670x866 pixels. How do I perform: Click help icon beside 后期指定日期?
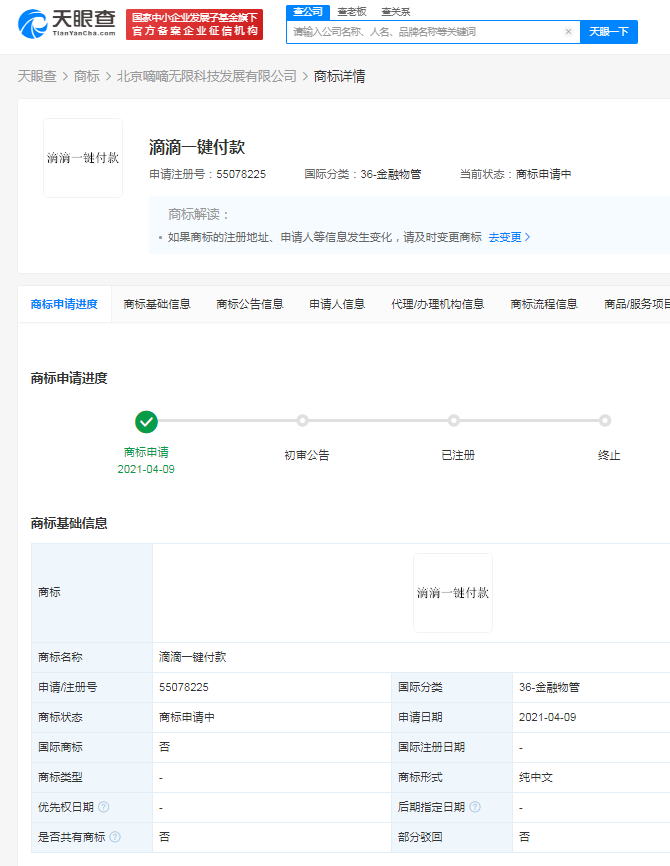click(x=475, y=807)
